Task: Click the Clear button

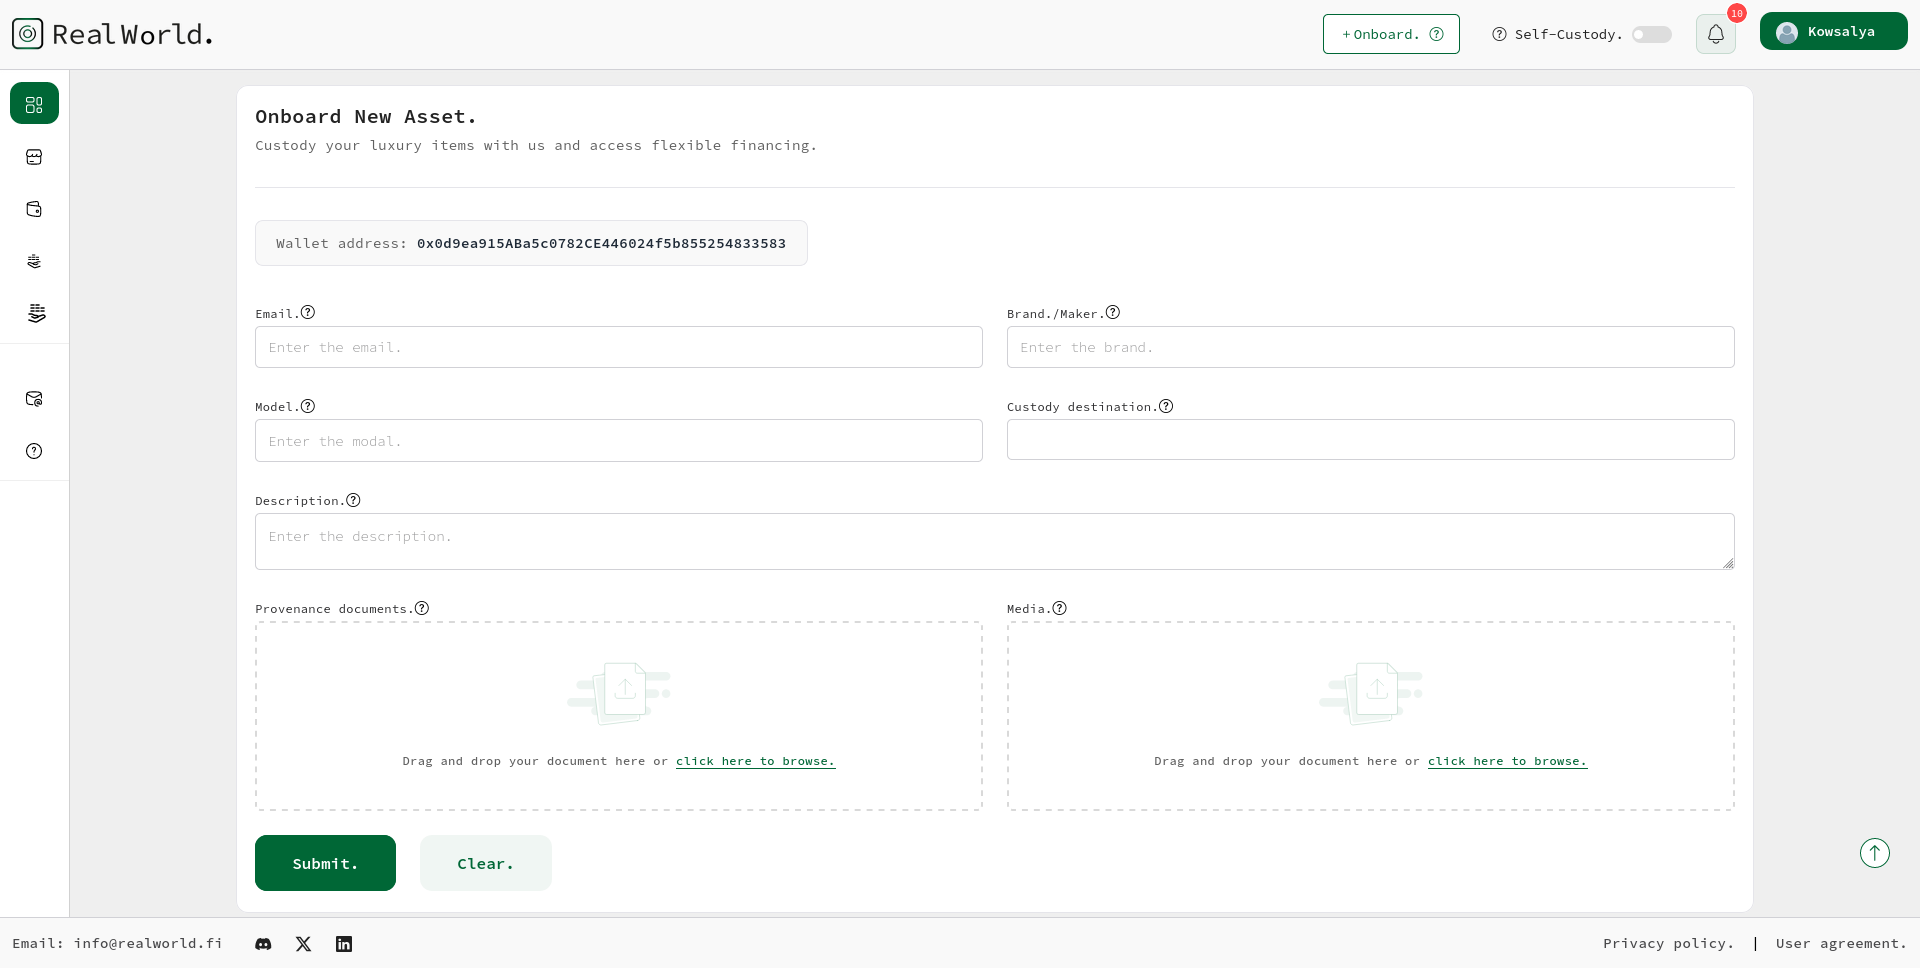Action: coord(485,863)
